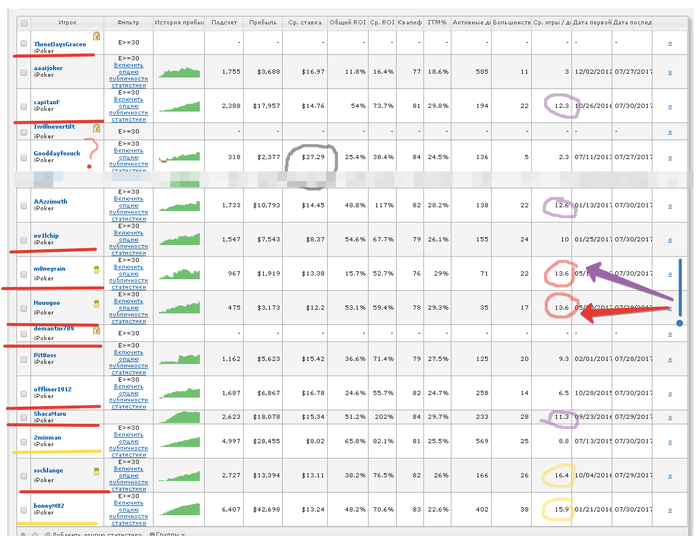The height and width of the screenshot is (542, 700).
Task: Sort by the Игрок column header
Action: (67, 22)
